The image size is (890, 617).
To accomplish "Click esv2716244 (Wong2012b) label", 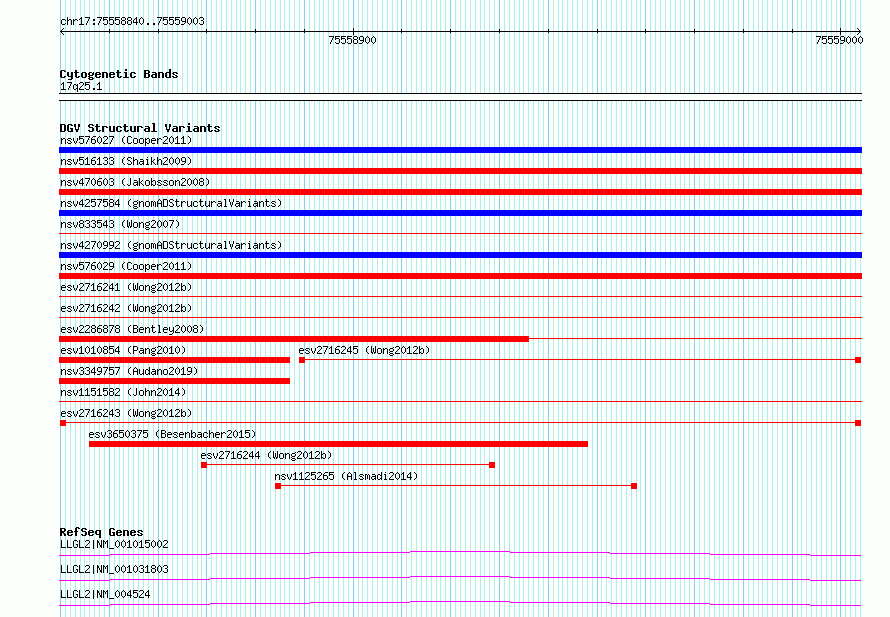I will point(266,455).
